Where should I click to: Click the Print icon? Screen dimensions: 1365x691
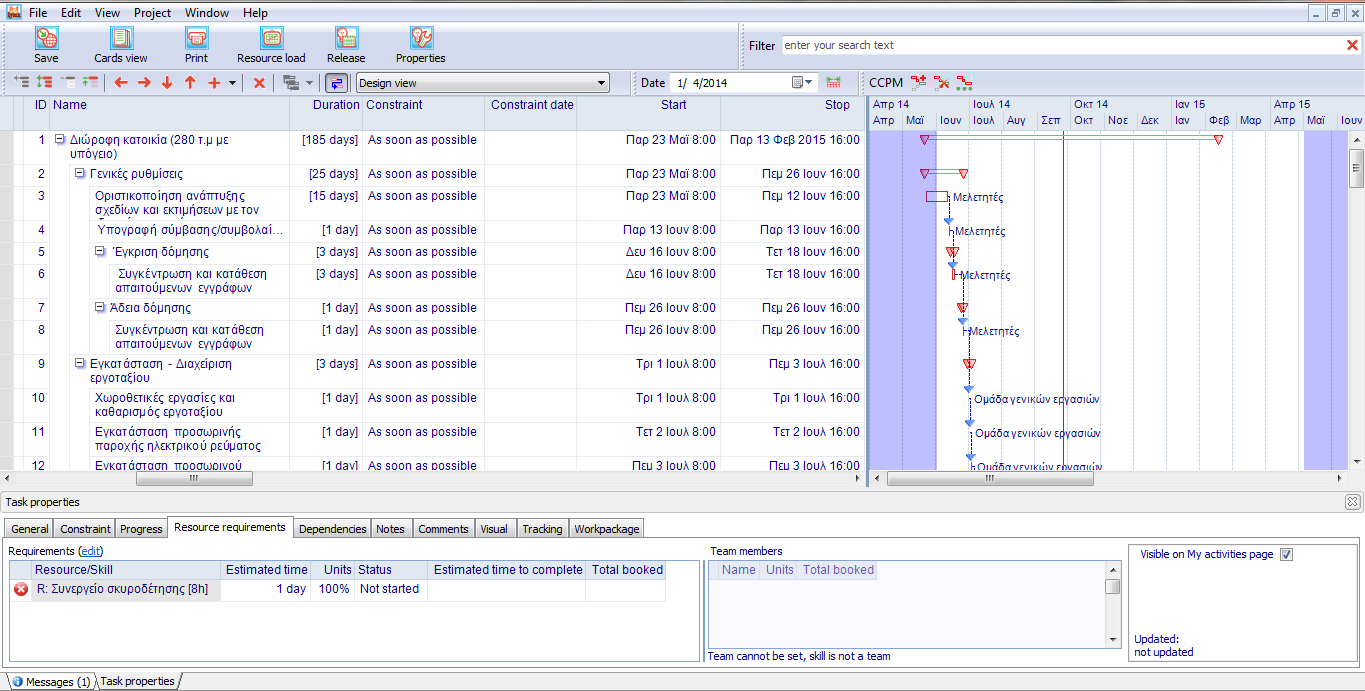pos(196,38)
